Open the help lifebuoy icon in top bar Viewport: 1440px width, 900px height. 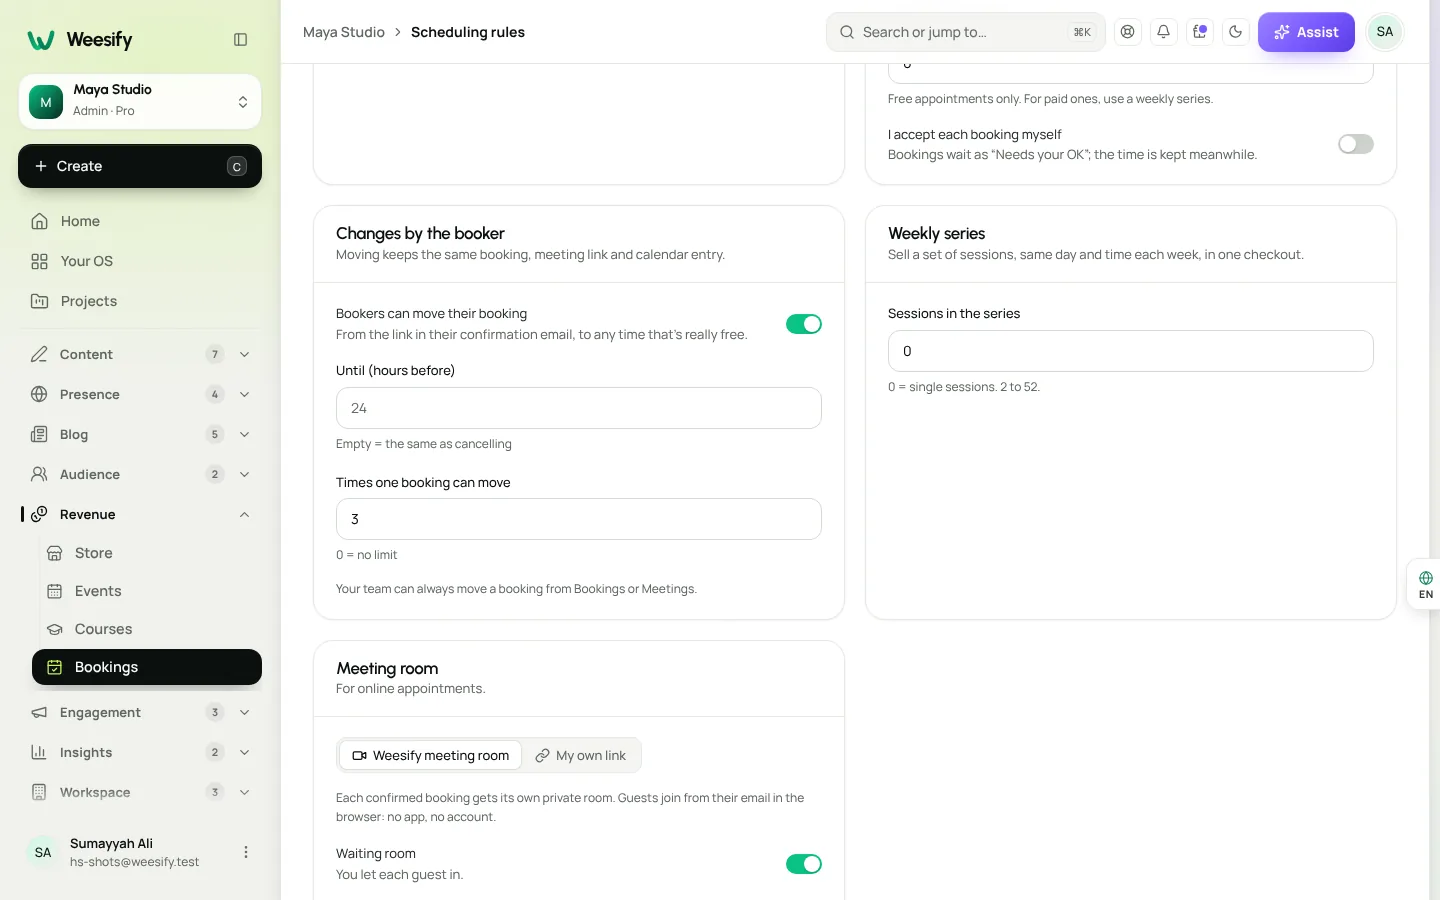point(1128,32)
